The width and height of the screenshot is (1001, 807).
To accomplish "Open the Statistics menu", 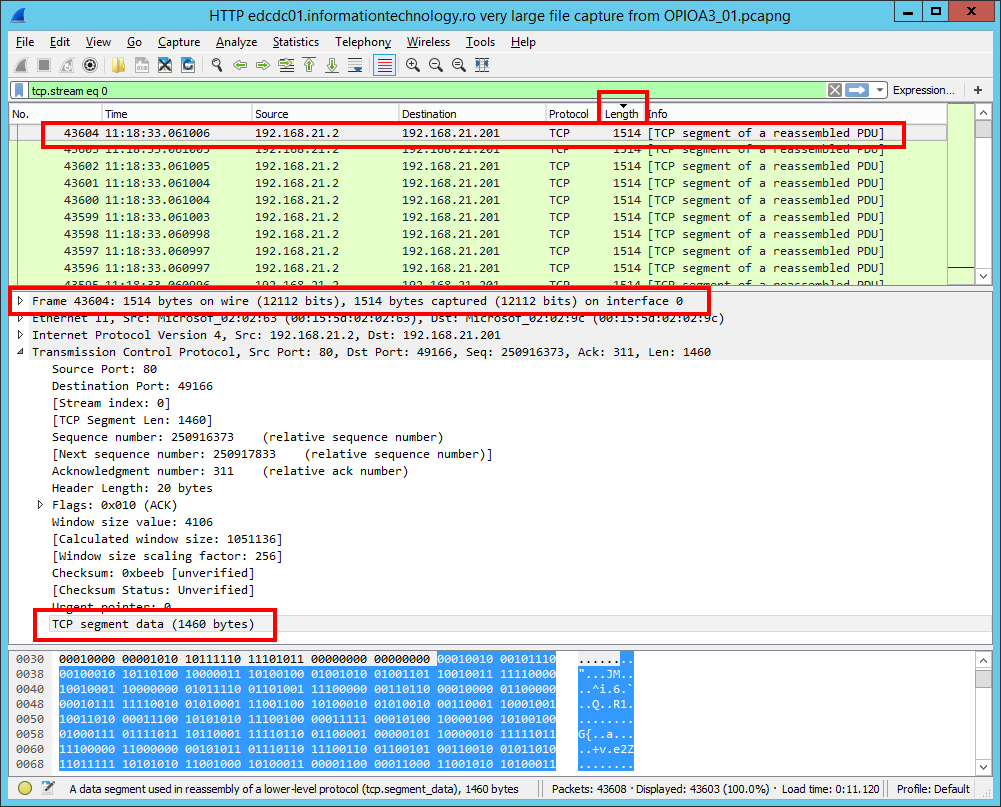I will point(296,42).
